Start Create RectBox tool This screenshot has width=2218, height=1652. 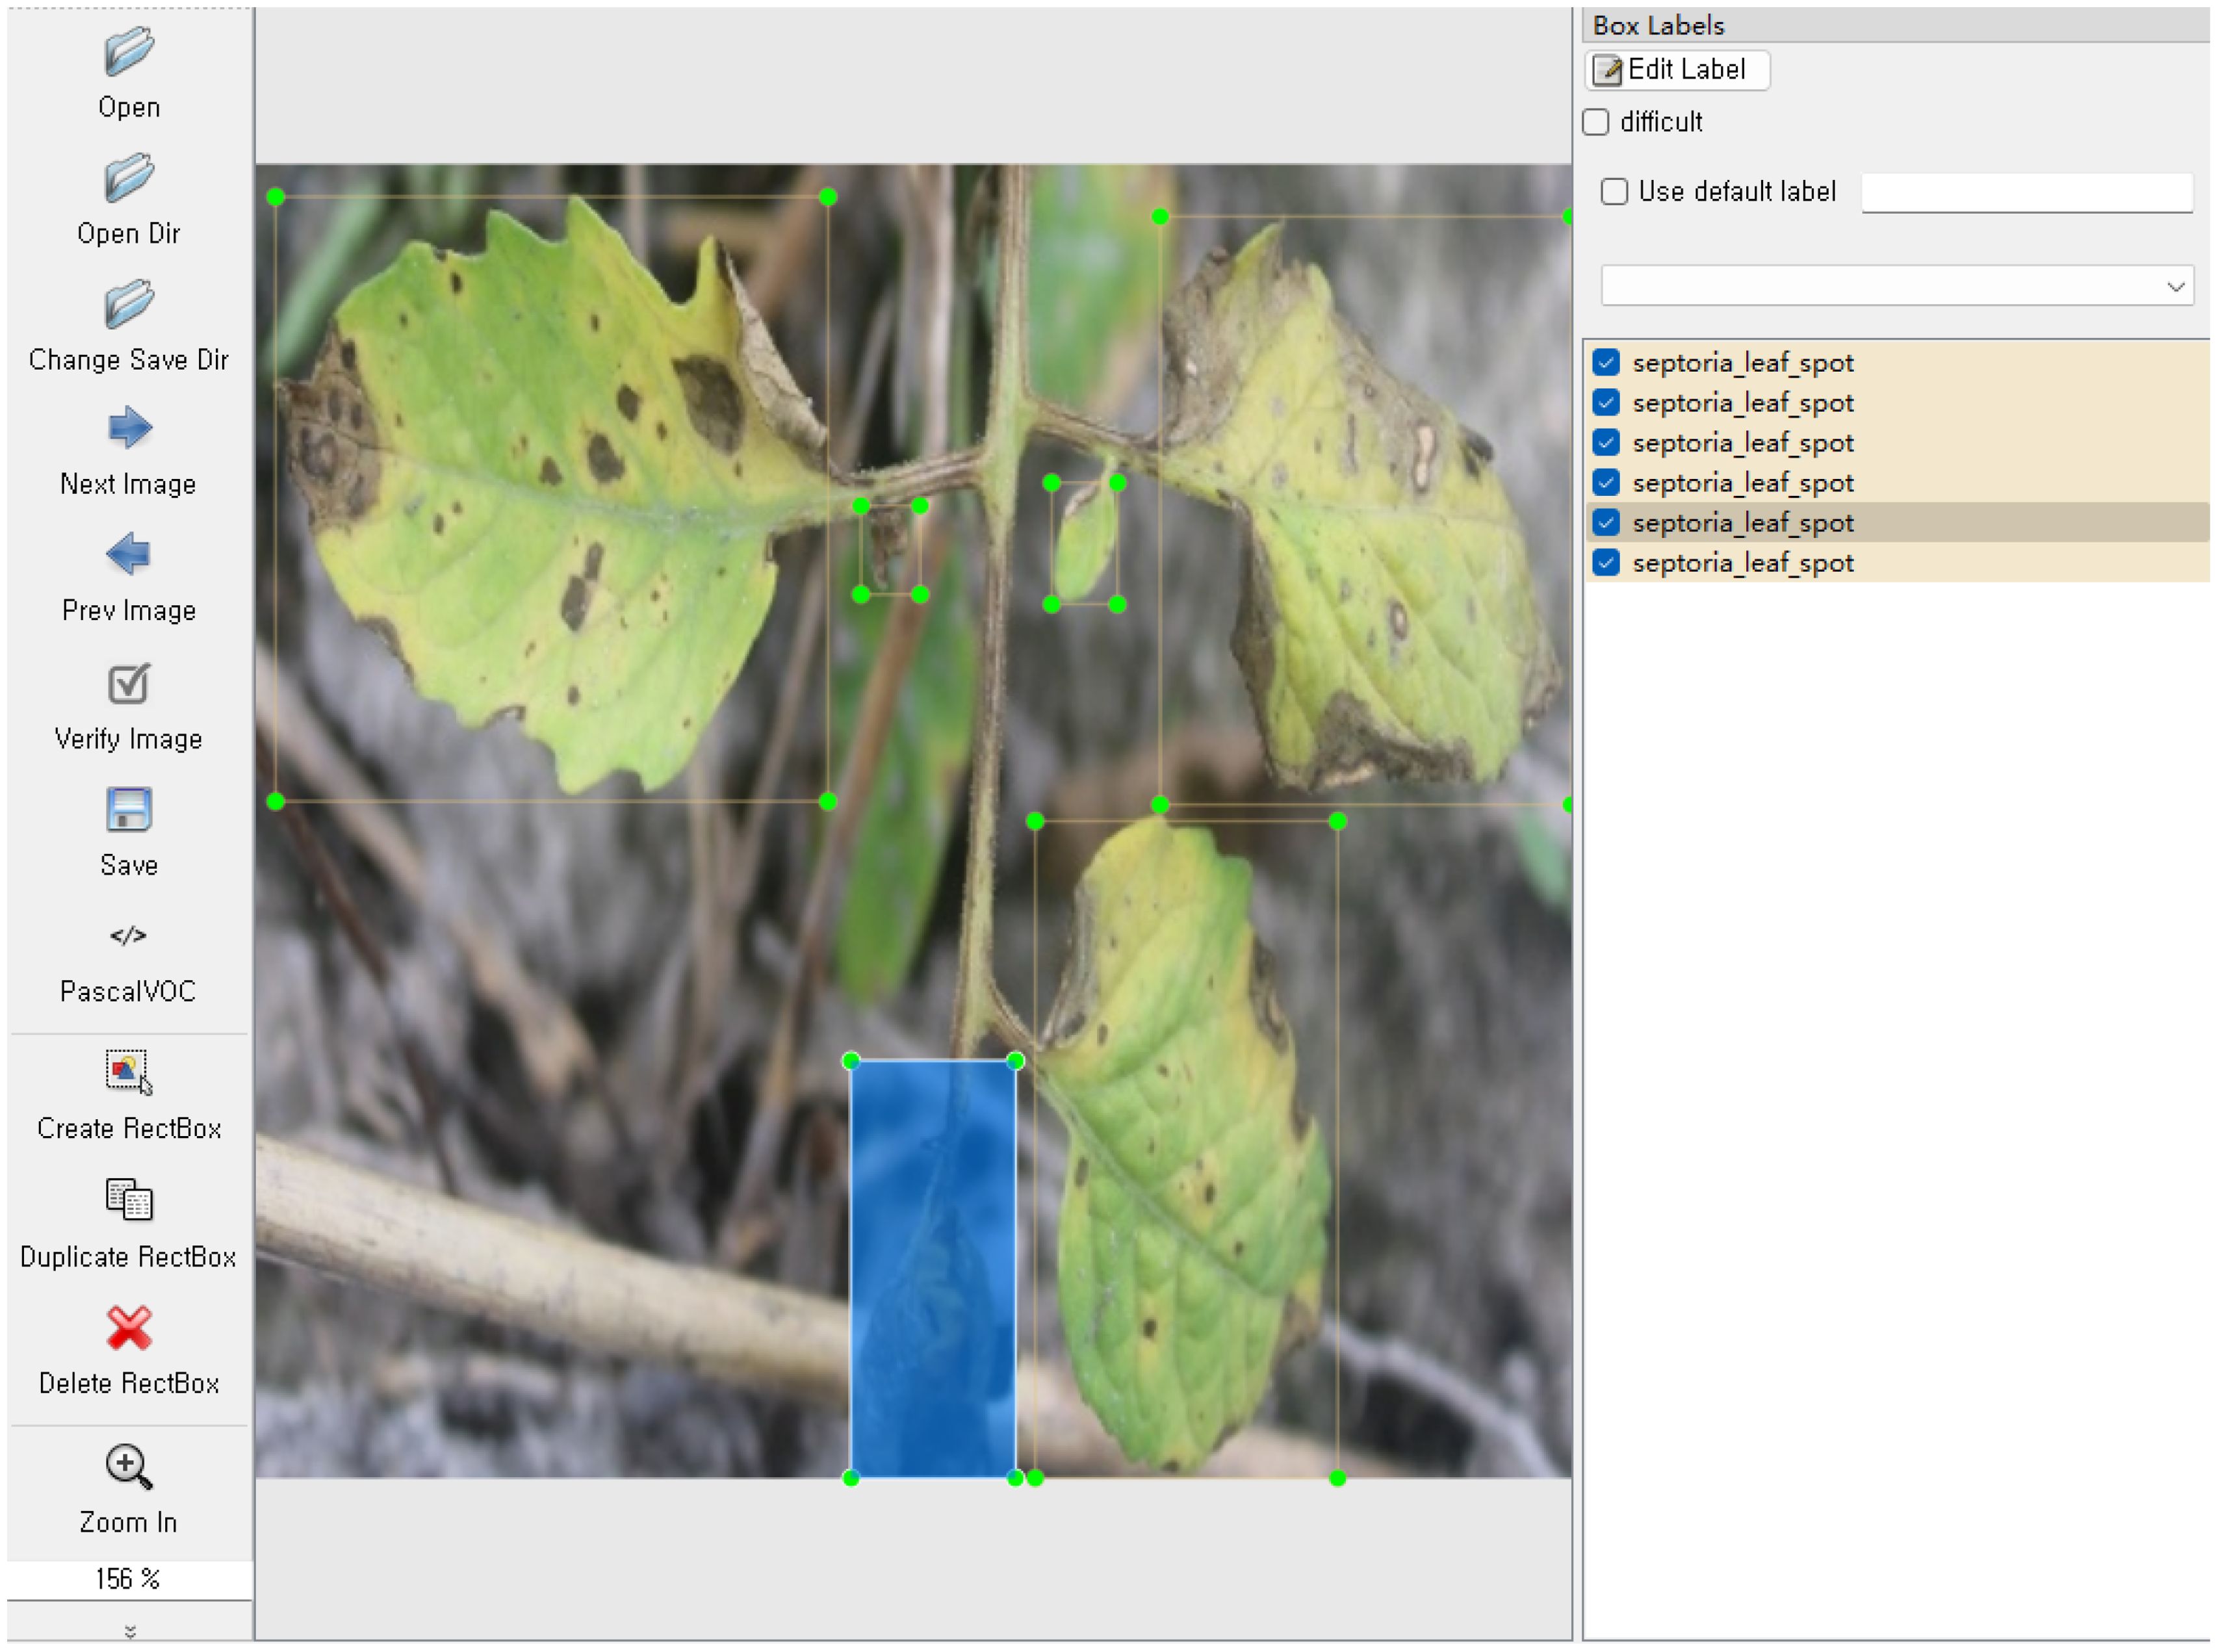coord(128,1072)
